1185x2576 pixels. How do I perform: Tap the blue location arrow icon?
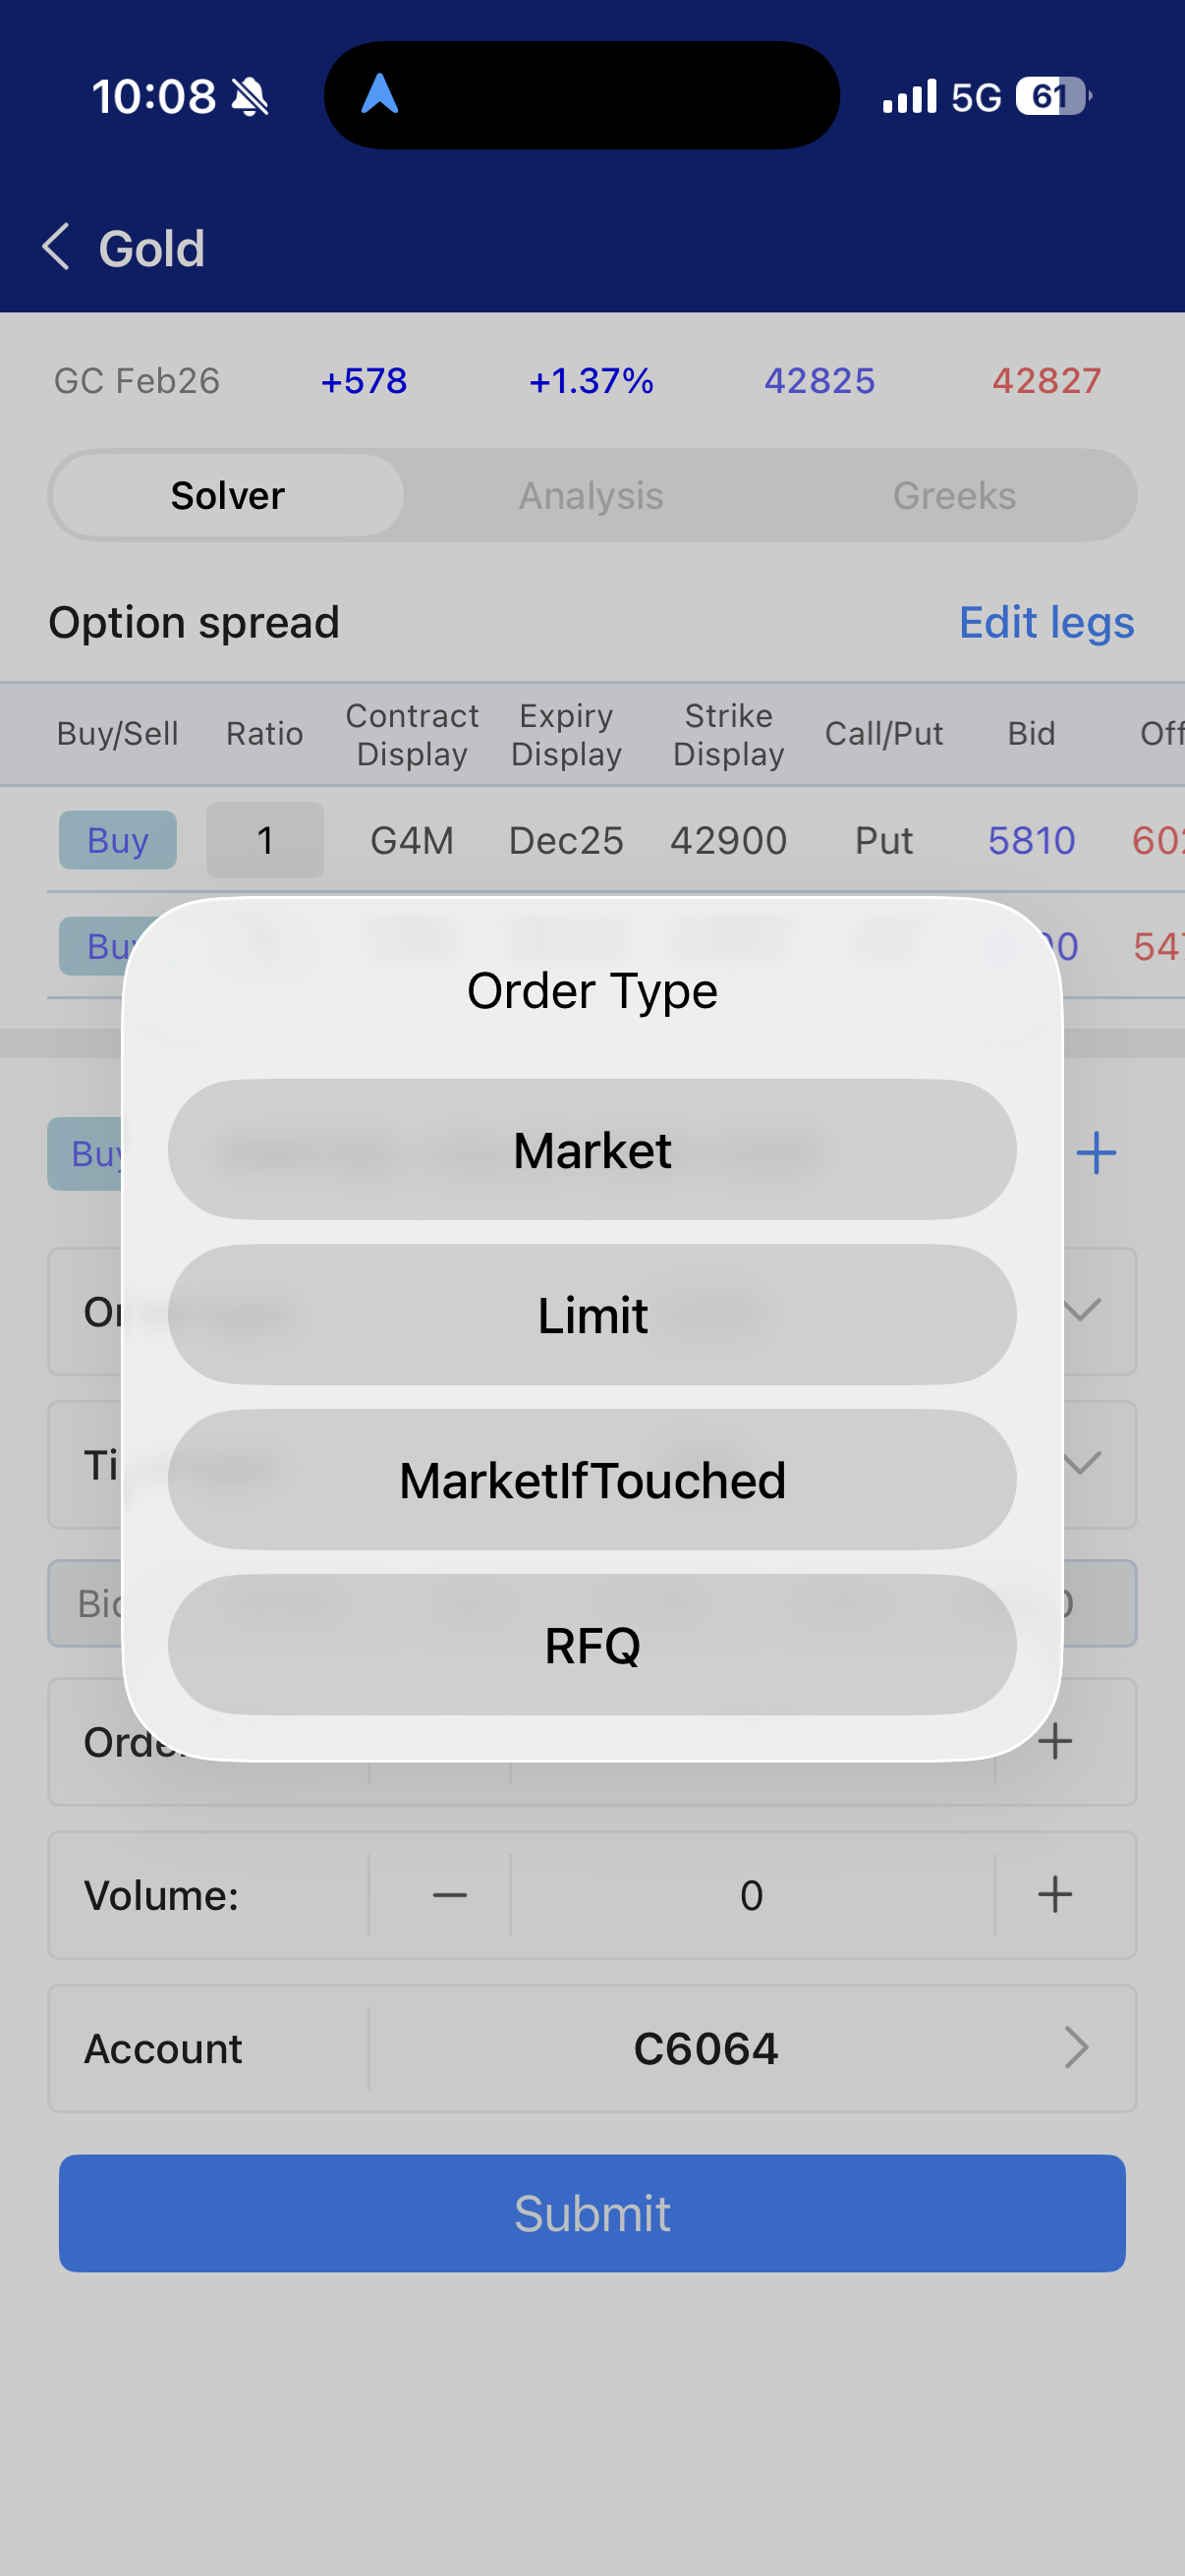(380, 95)
